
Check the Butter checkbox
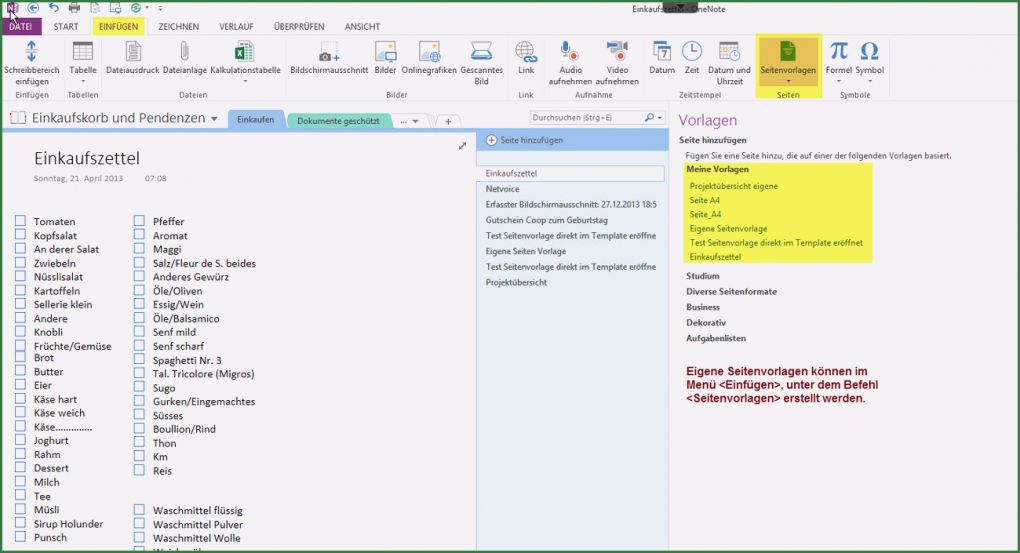click(x=21, y=371)
